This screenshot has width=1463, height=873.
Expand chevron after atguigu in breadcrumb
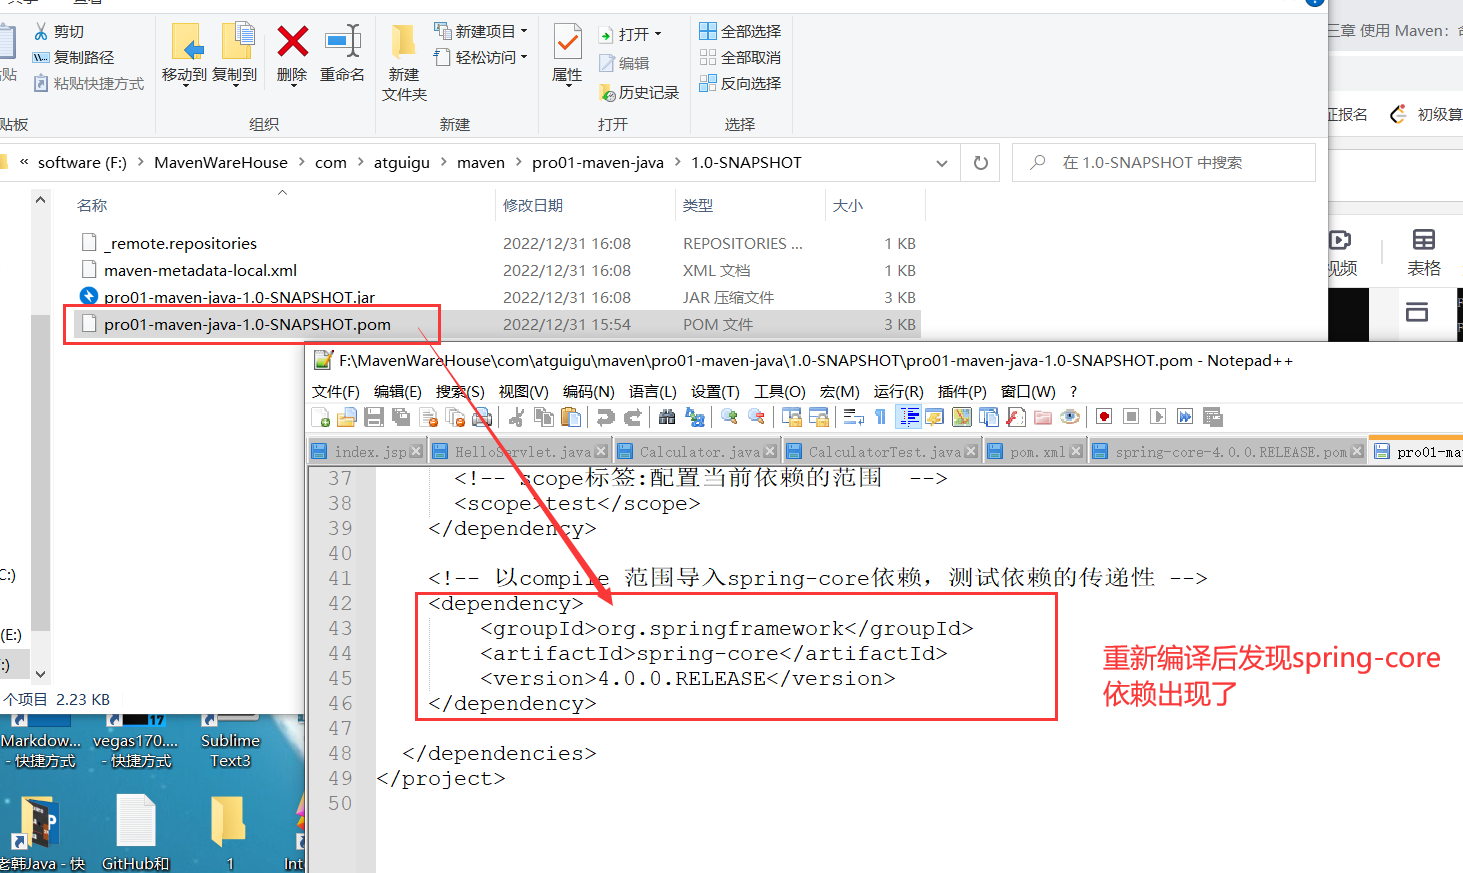pyautogui.click(x=444, y=163)
